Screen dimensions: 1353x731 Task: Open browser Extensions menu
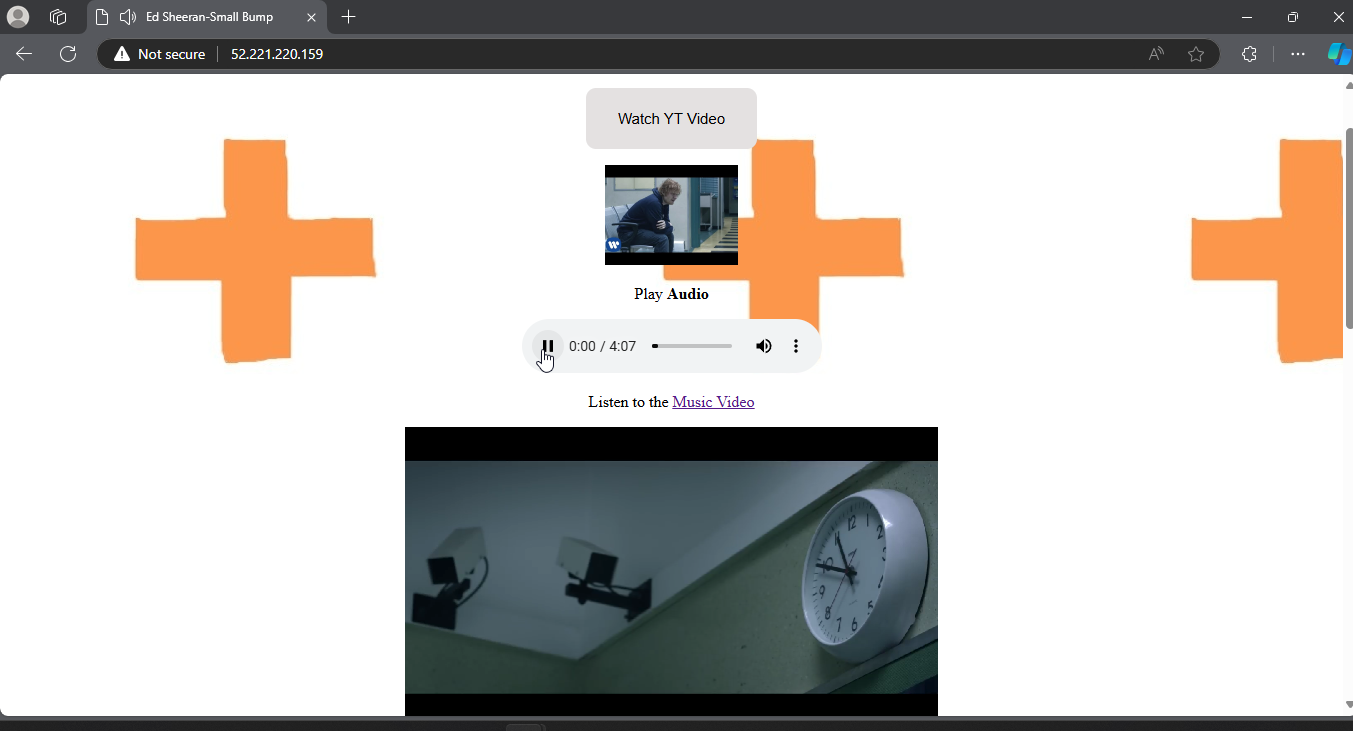[1249, 54]
